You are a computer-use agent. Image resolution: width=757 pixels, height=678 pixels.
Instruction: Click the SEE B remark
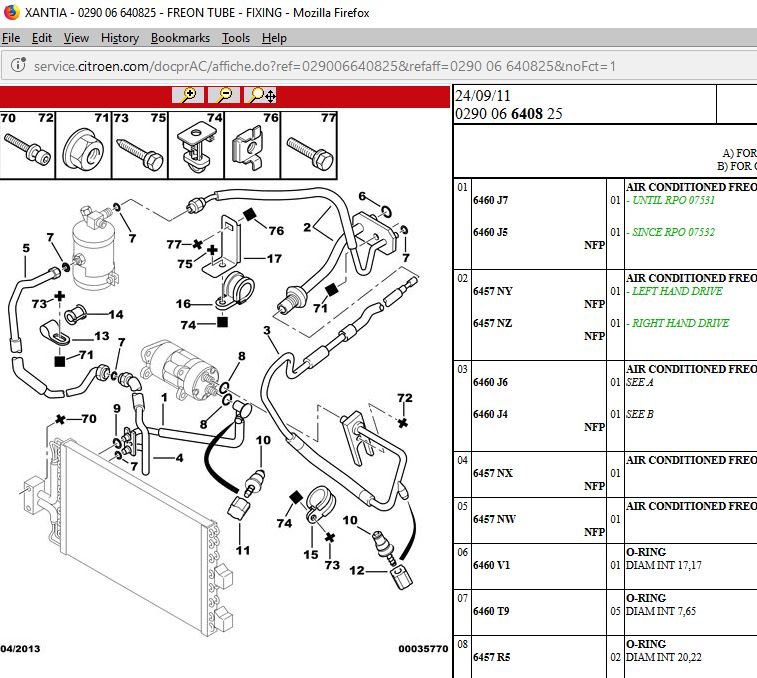(x=640, y=414)
